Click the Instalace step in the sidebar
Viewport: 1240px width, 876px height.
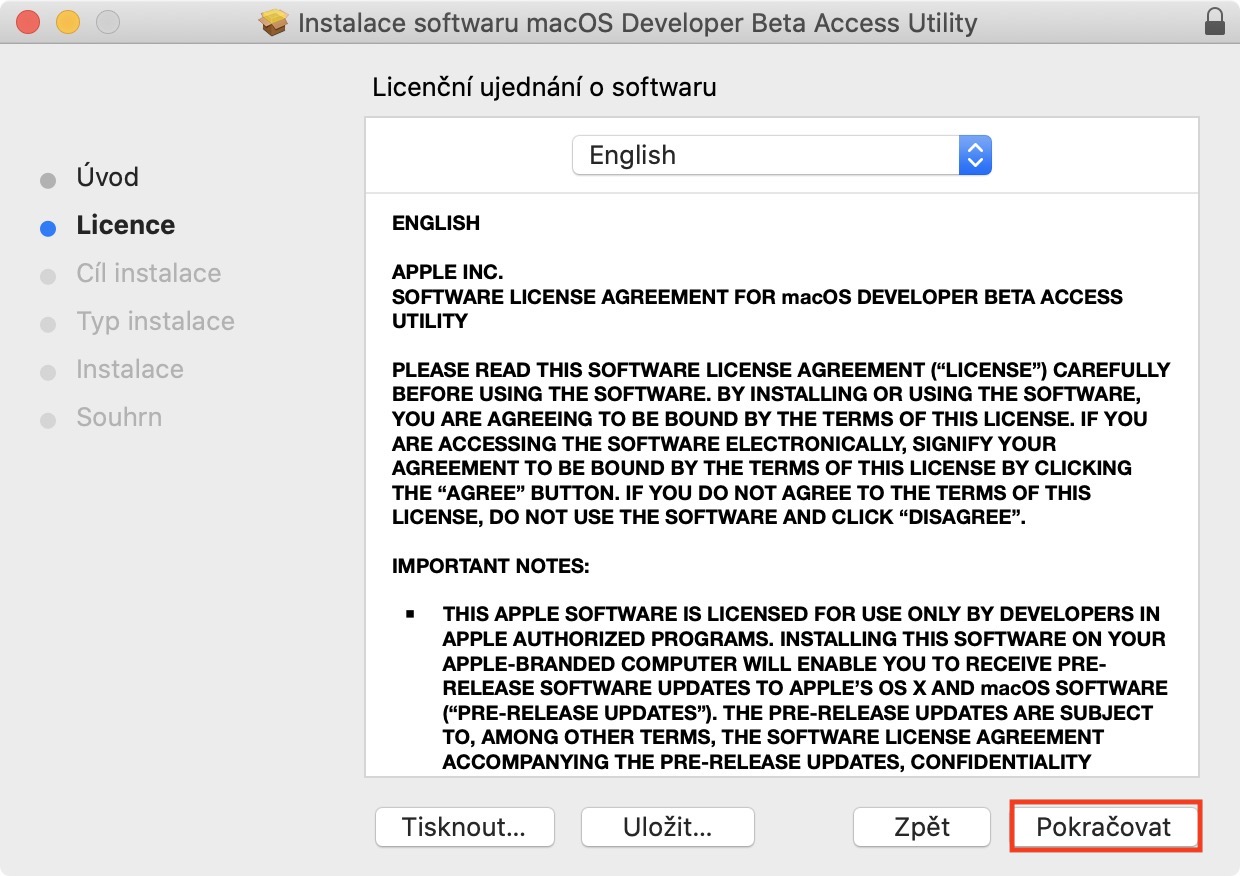tap(130, 369)
